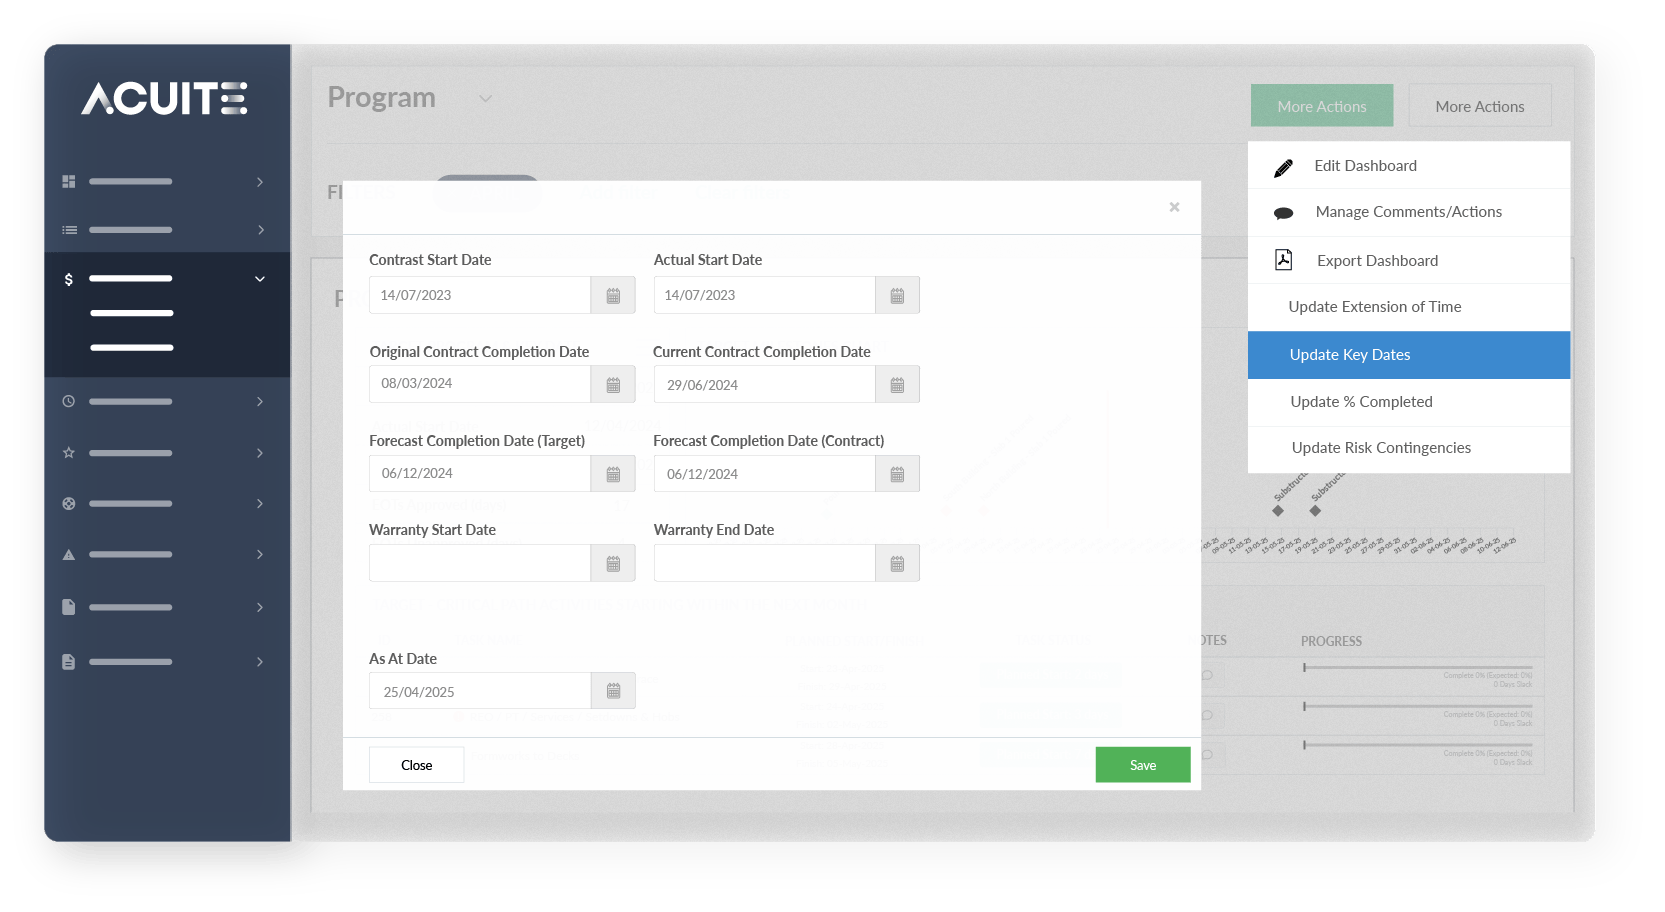This screenshot has width=1665, height=912.
Task: Click the first progress slider under PROGRESS
Action: (1418, 667)
